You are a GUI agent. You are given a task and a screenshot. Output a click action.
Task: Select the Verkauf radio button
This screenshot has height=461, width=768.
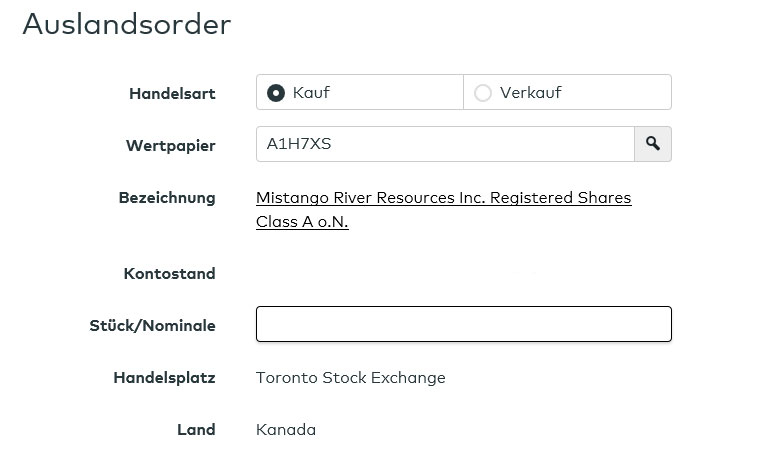coord(483,93)
